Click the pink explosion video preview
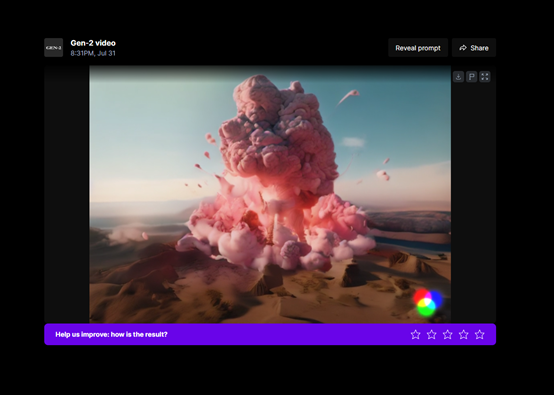 point(270,194)
